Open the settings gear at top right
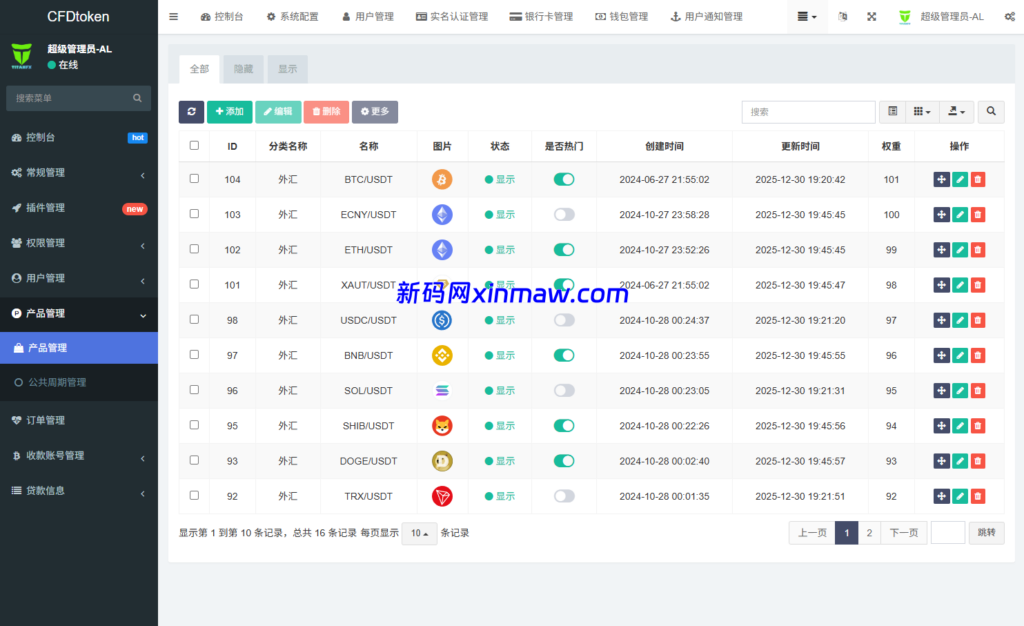 coord(1009,16)
